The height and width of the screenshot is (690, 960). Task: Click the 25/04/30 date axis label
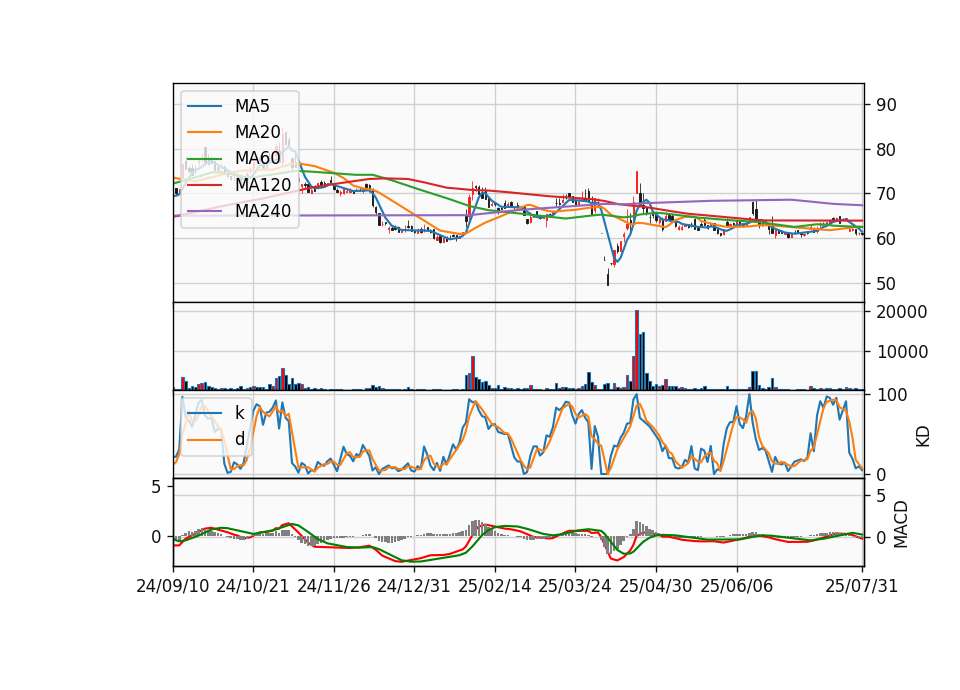point(656,586)
